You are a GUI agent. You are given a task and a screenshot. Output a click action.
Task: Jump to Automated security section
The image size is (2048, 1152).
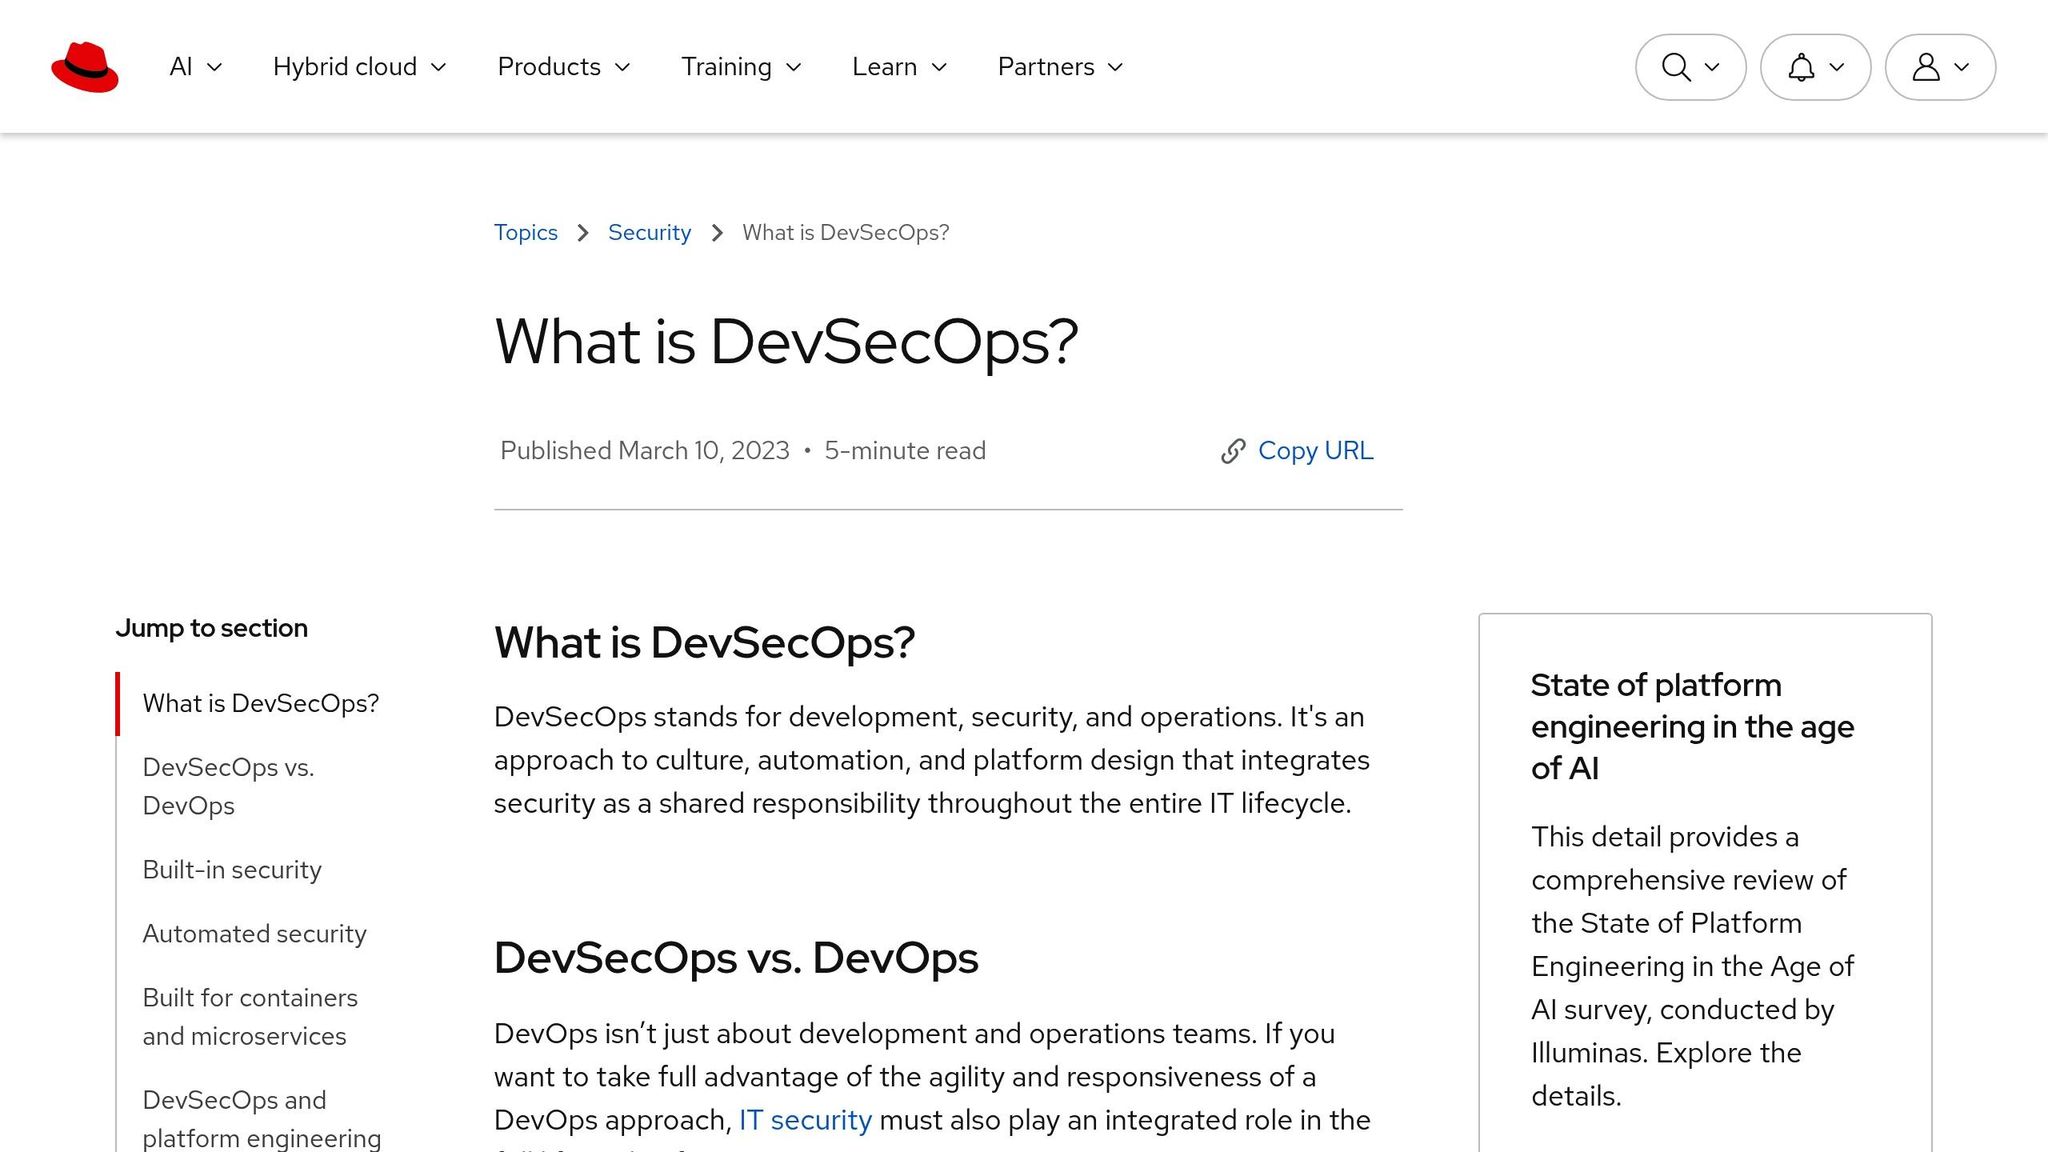[255, 934]
